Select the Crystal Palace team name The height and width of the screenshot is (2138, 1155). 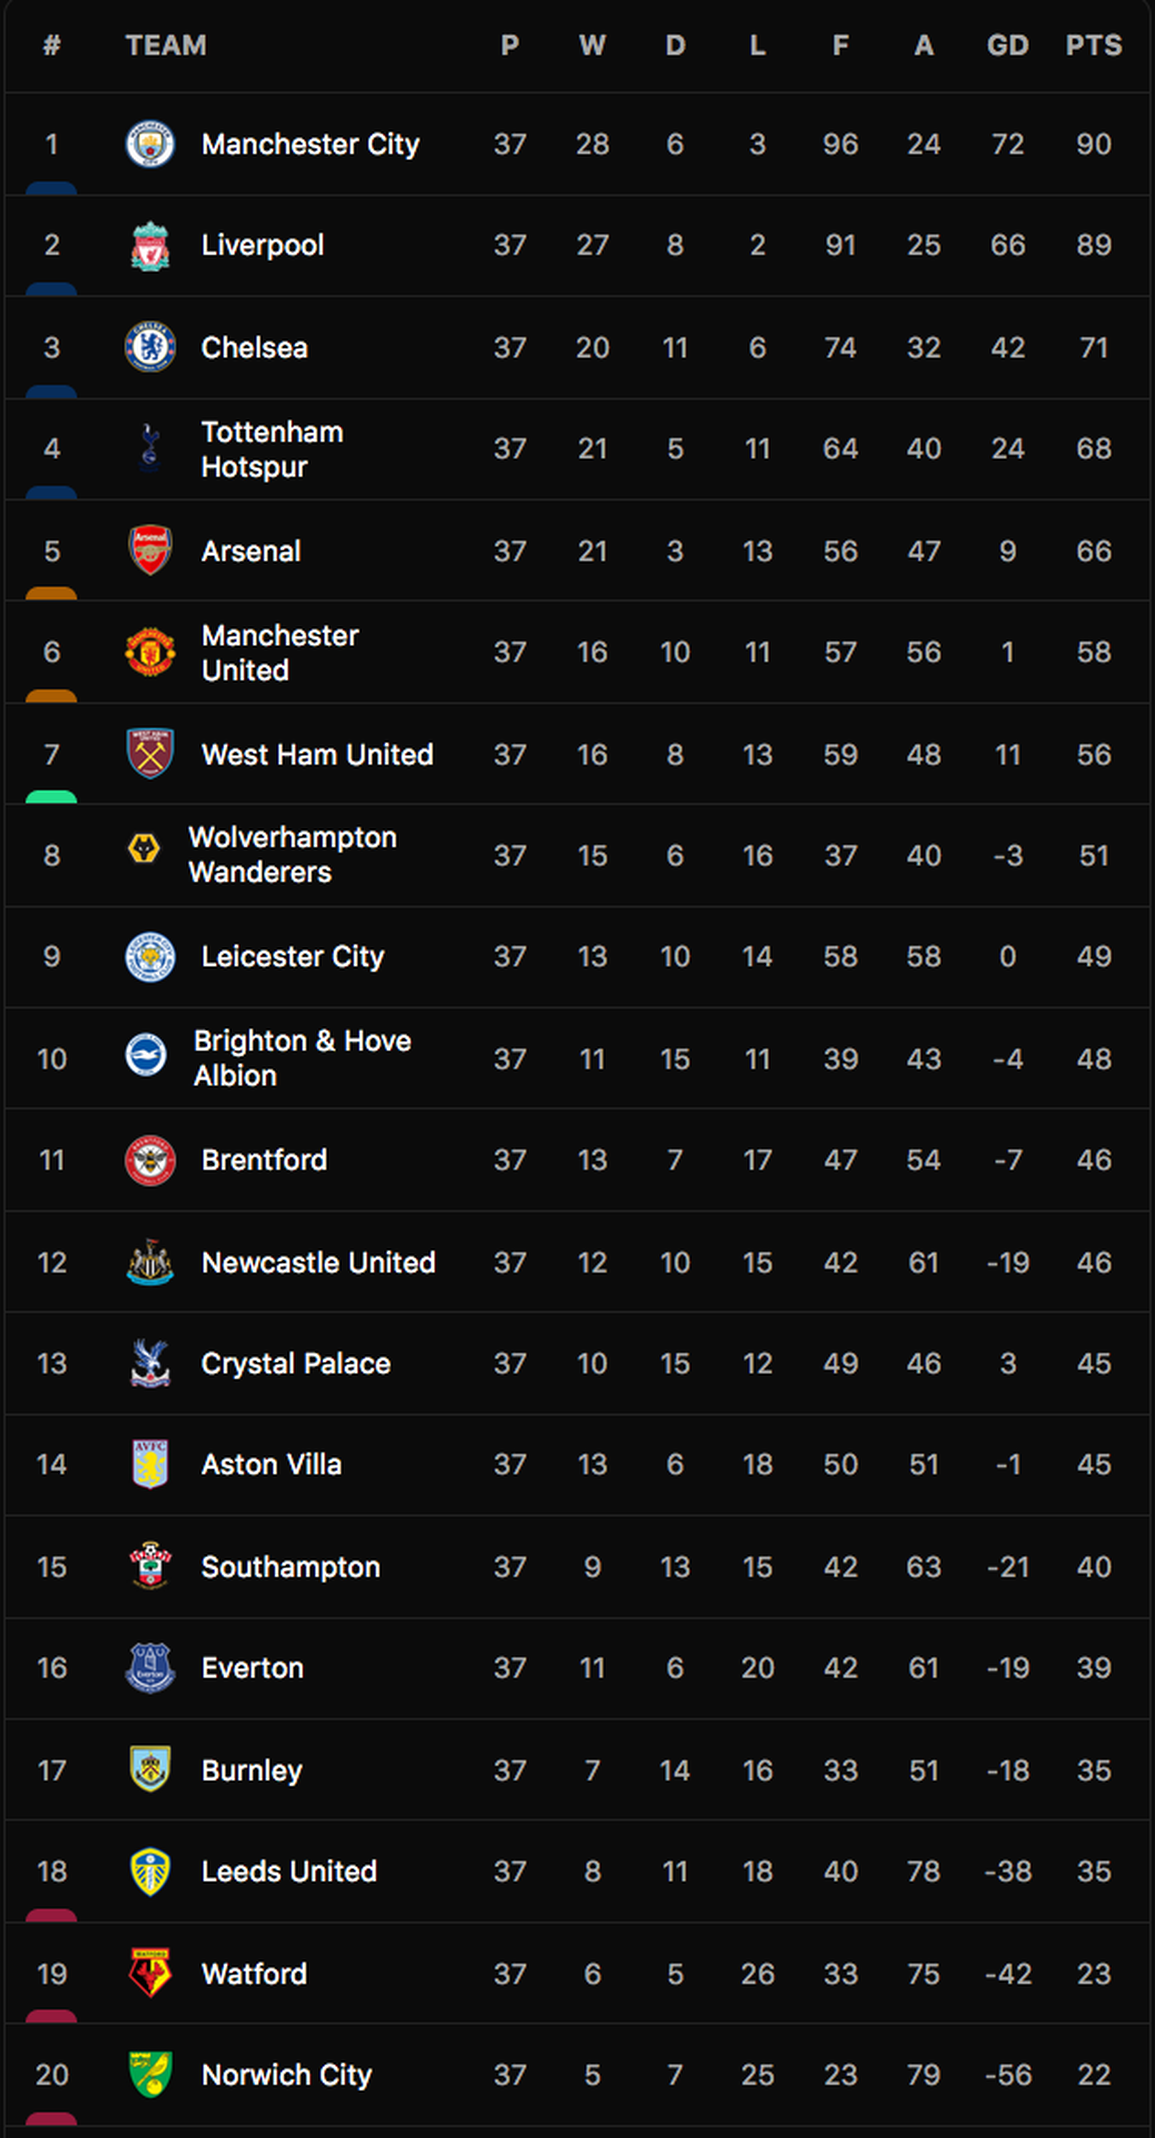(x=295, y=1363)
